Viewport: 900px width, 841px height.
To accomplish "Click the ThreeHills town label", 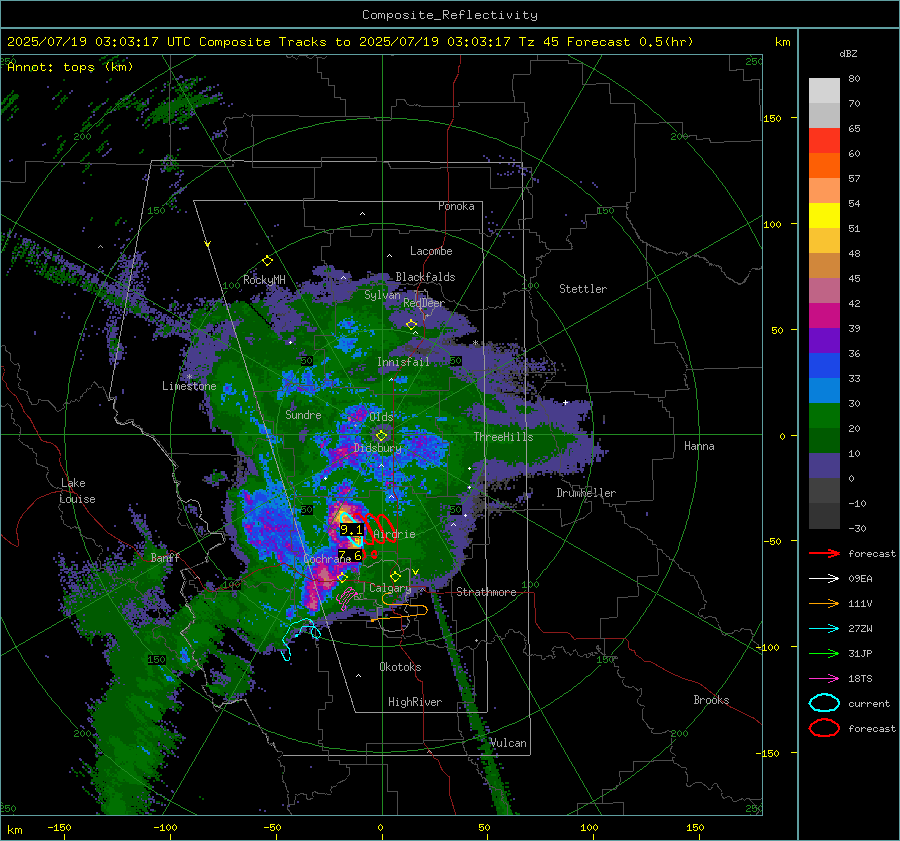I will [x=503, y=437].
